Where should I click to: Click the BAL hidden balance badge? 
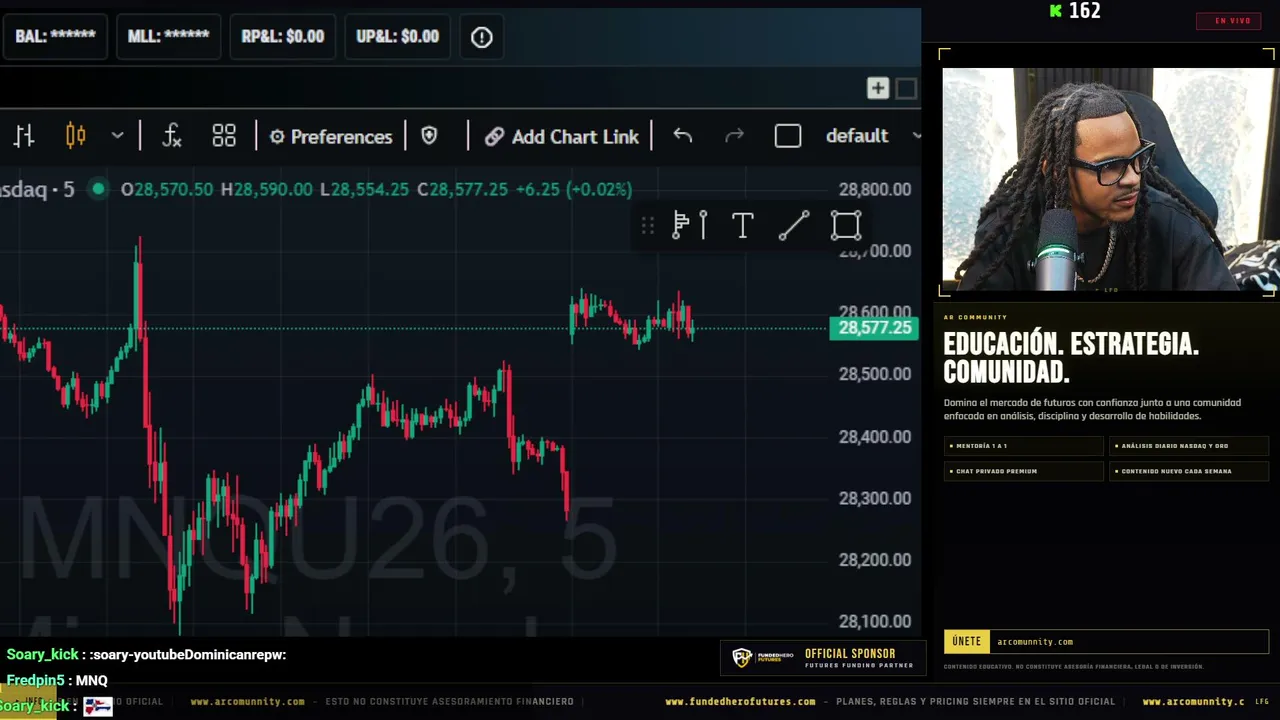[55, 37]
